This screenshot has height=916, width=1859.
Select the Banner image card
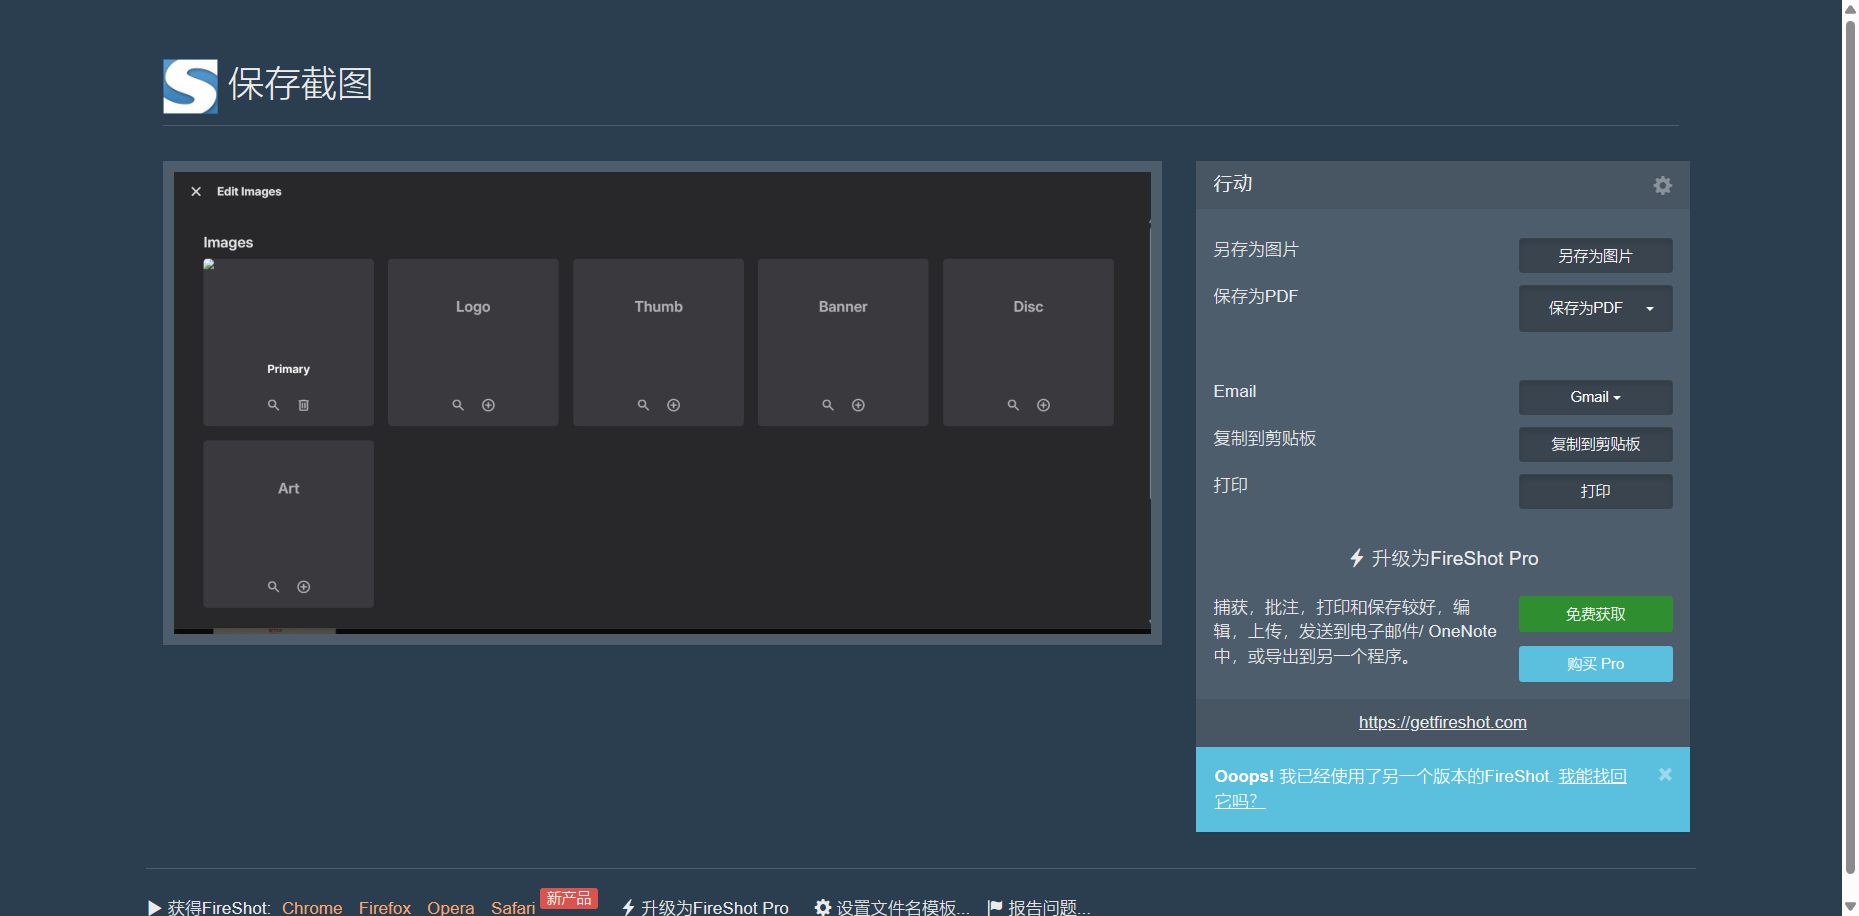coord(843,342)
